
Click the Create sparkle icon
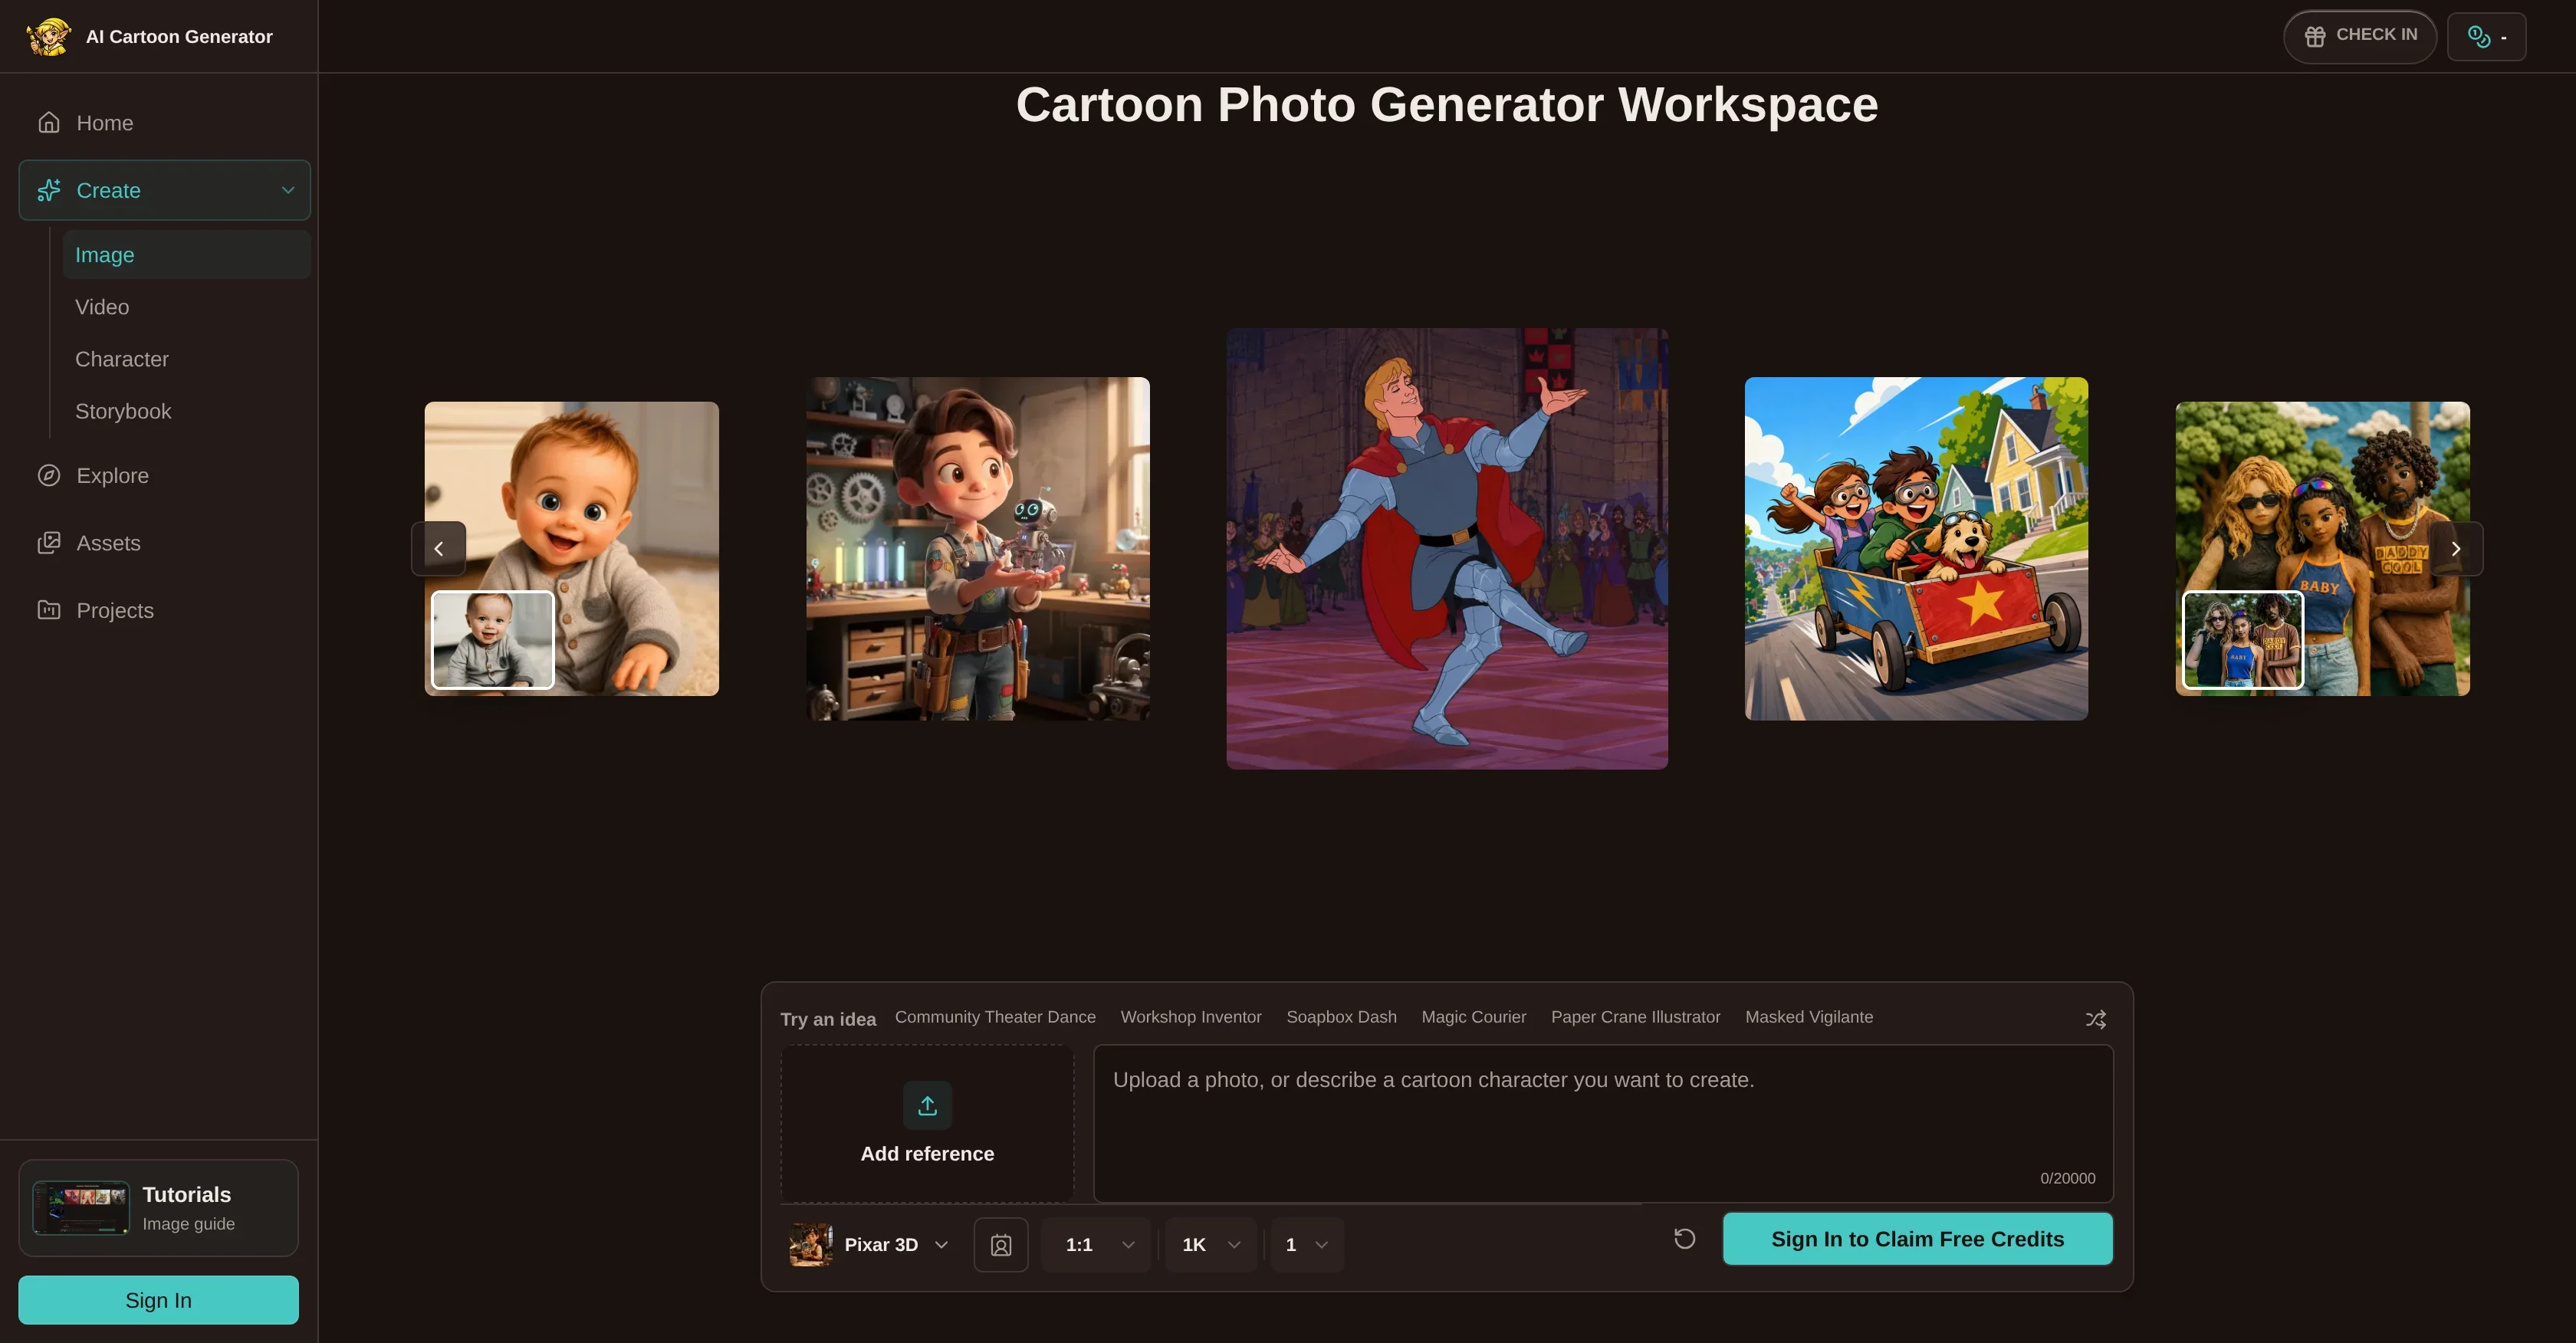click(x=49, y=190)
